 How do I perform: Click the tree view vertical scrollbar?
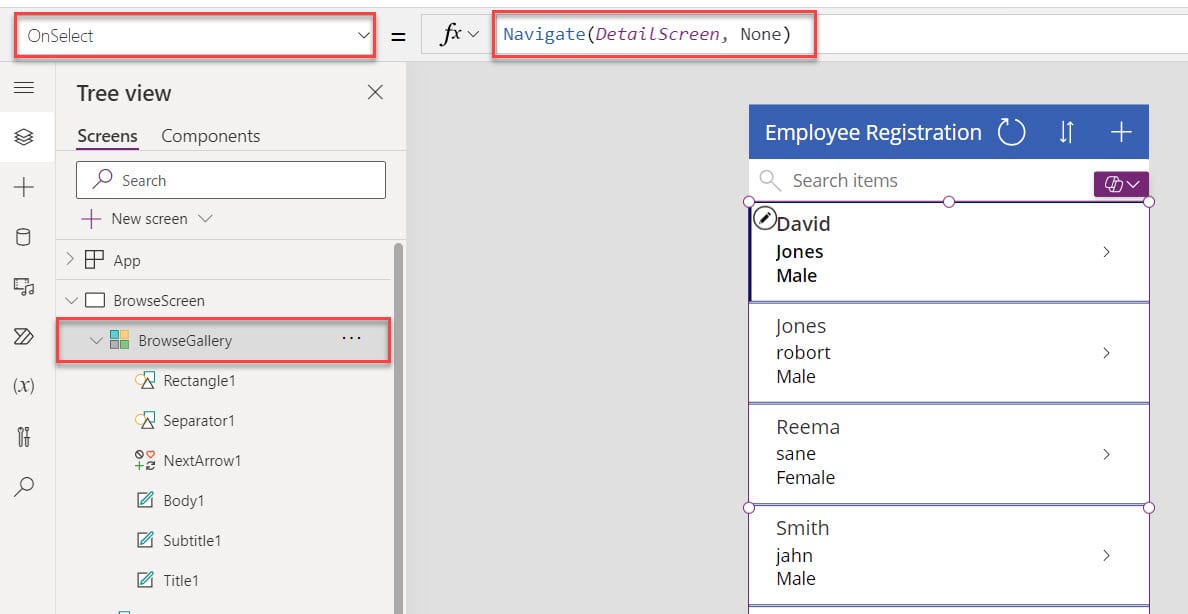pyautogui.click(x=399, y=428)
